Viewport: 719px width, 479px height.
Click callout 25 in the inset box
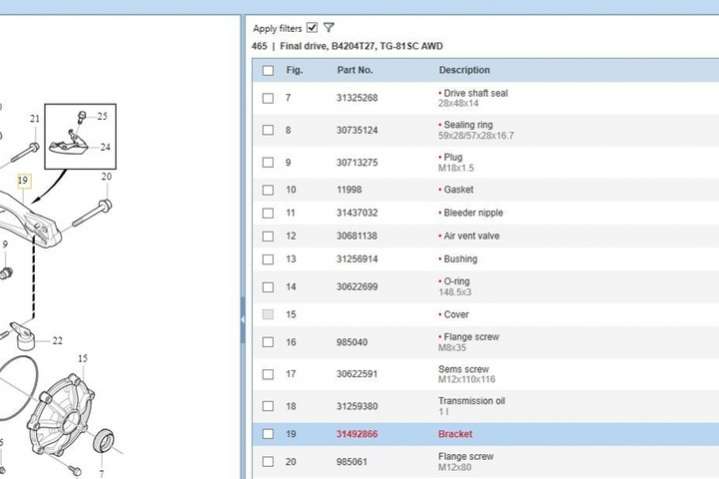tap(102, 116)
